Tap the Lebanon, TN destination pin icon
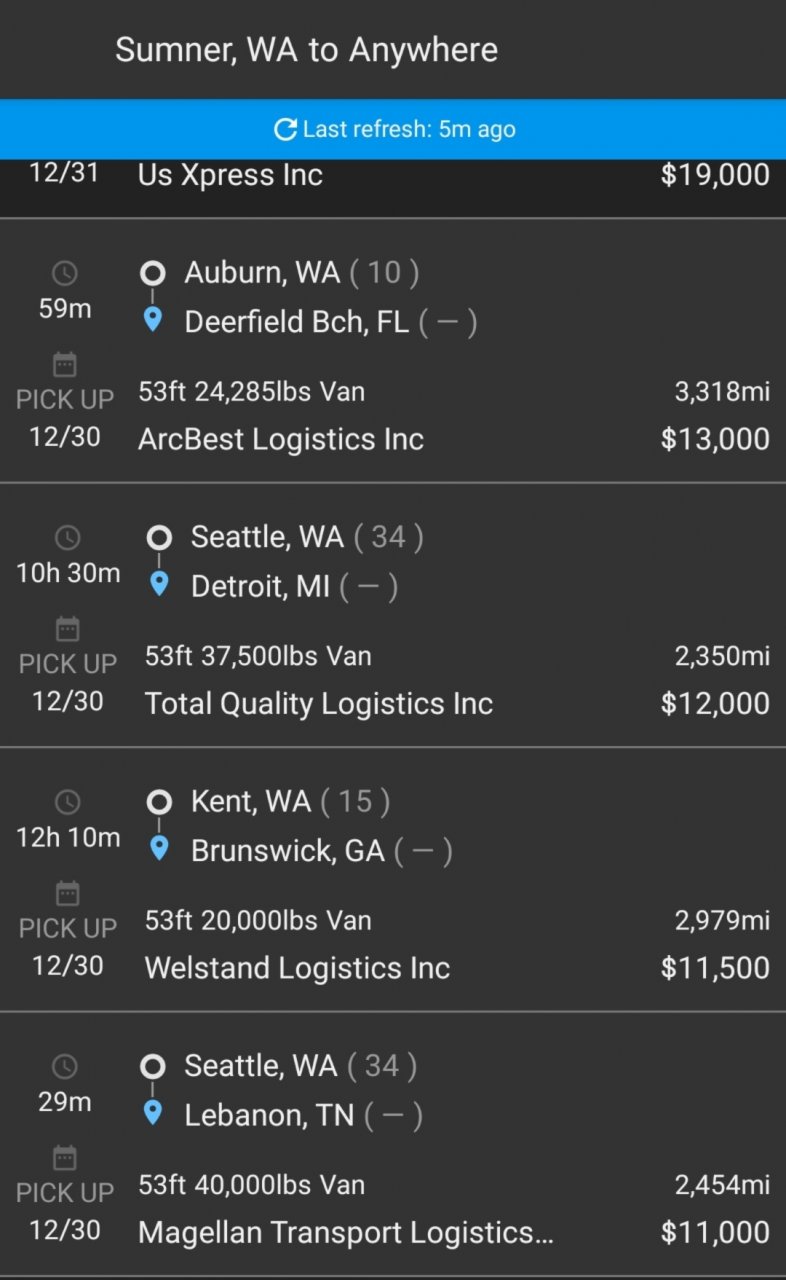786x1280 pixels. 152,1113
